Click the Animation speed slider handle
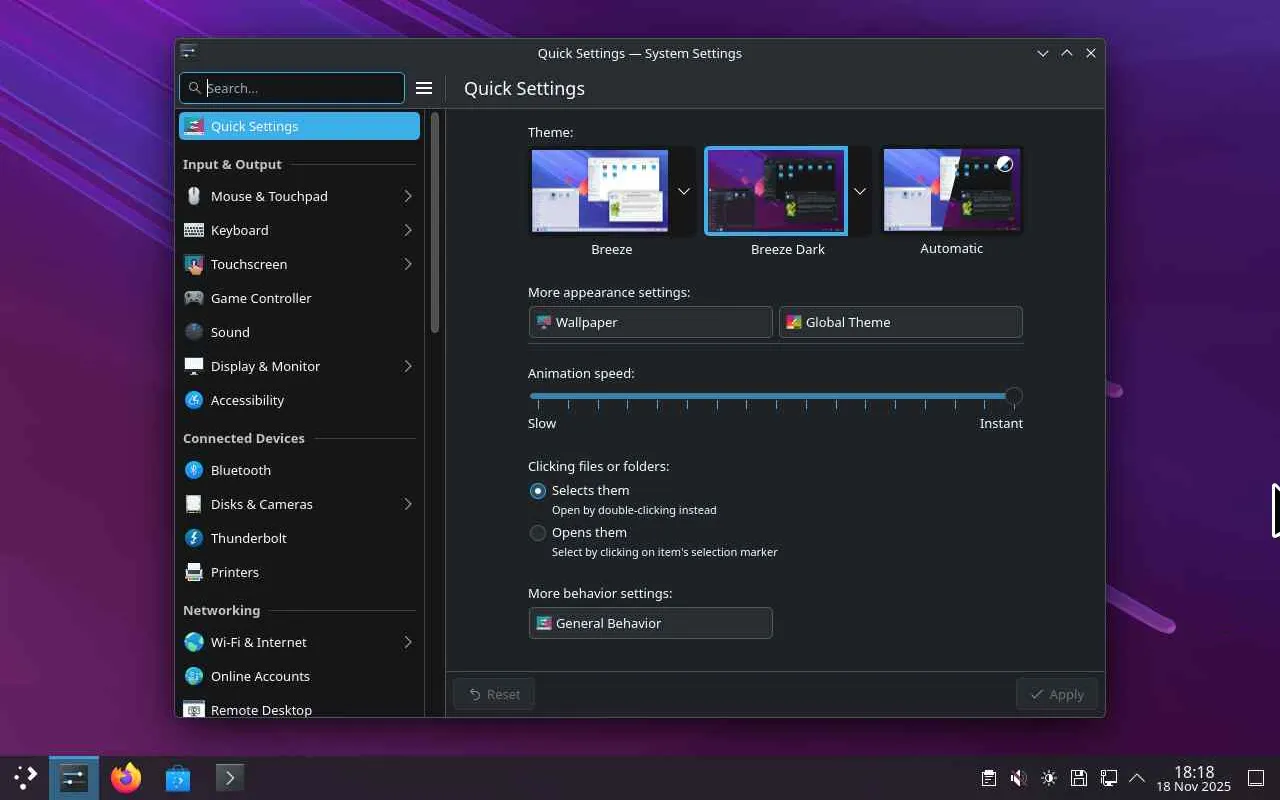Viewport: 1280px width, 800px height. tap(1013, 396)
